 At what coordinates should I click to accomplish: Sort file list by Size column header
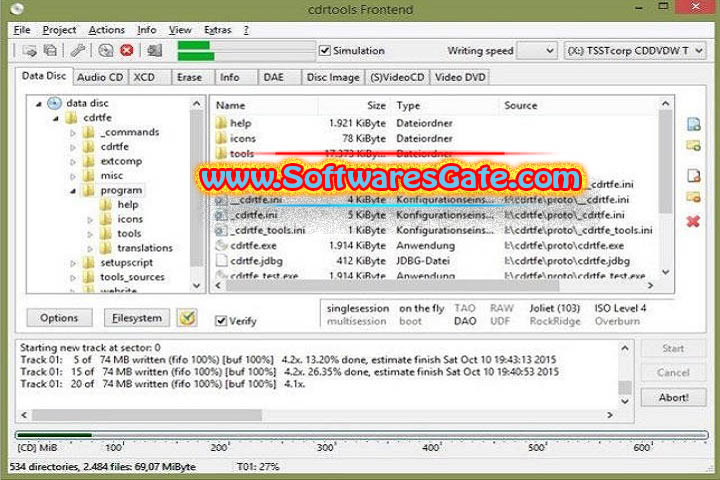(x=354, y=105)
